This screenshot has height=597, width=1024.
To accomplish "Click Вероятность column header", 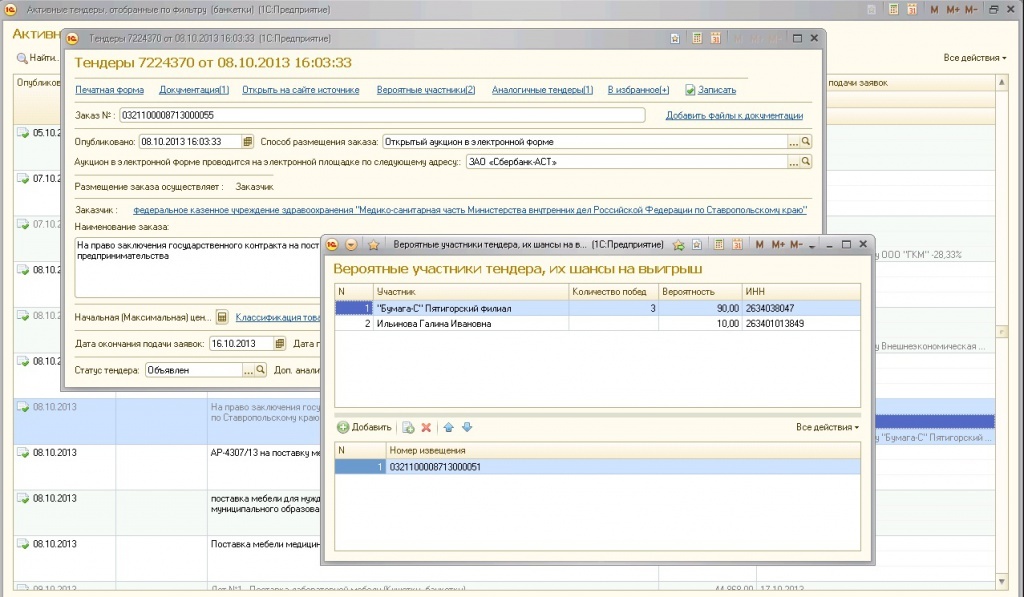I will [x=699, y=292].
